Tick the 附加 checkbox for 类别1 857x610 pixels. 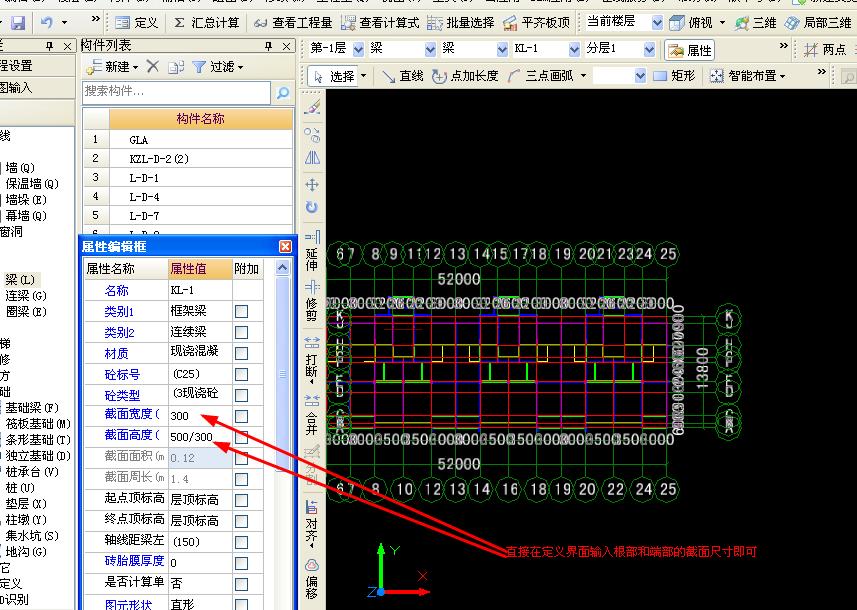click(x=241, y=311)
